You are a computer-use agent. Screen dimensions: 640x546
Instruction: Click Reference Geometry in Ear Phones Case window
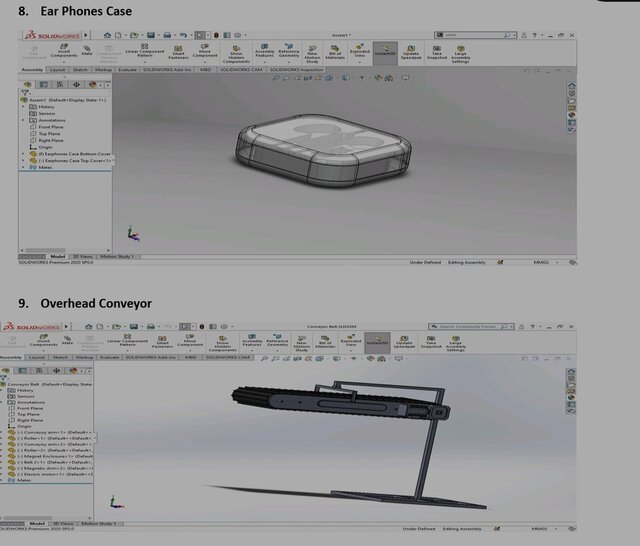tap(289, 51)
